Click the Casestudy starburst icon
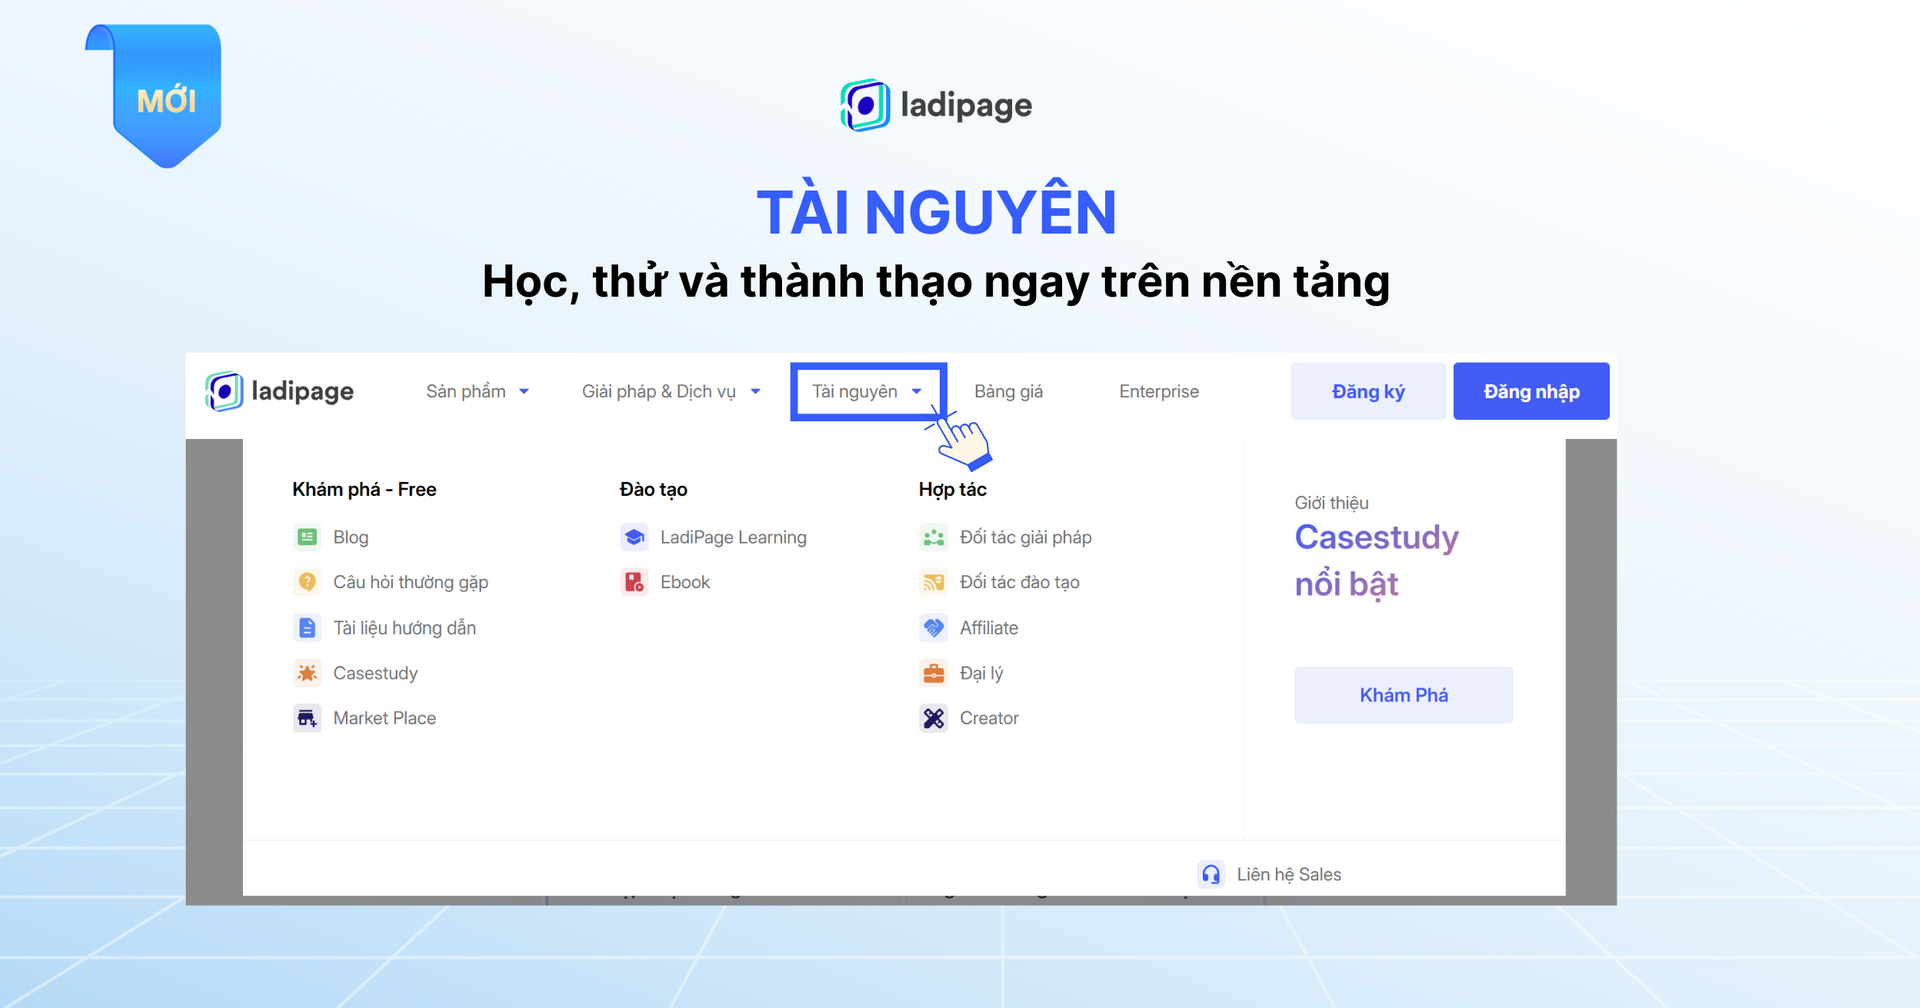This screenshot has height=1008, width=1920. [307, 673]
